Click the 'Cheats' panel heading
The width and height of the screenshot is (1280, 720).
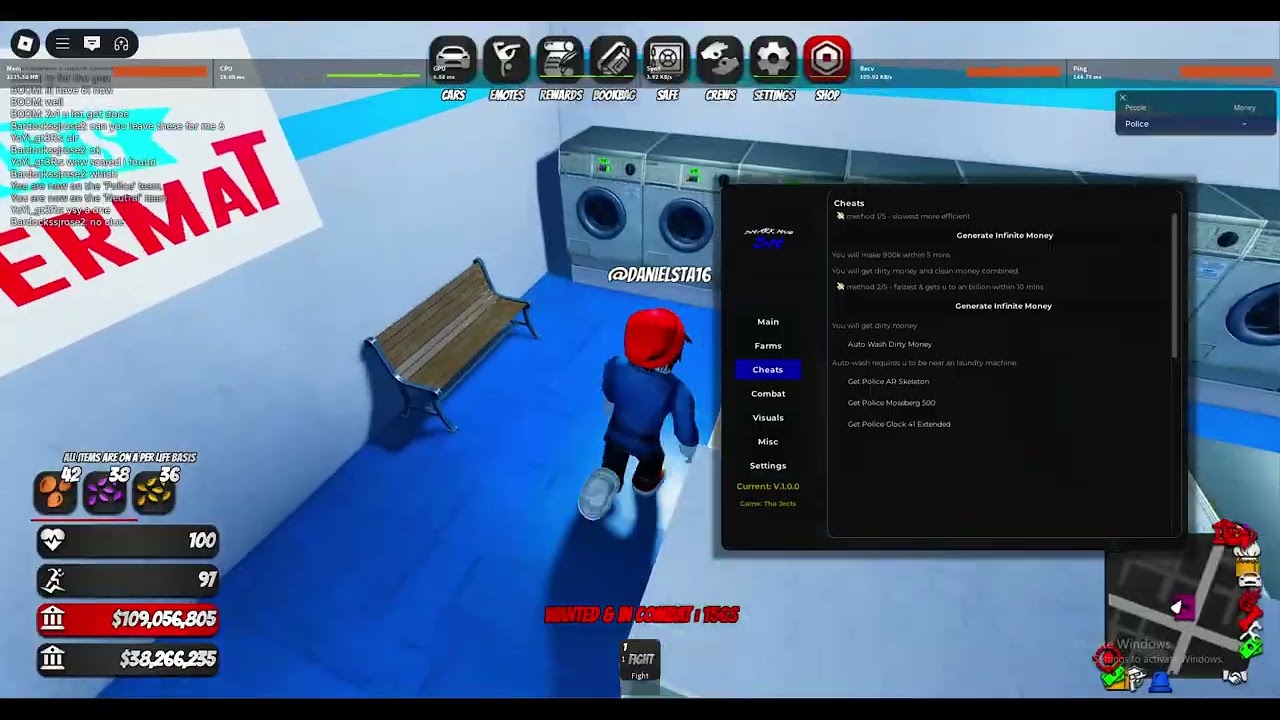[x=849, y=203]
